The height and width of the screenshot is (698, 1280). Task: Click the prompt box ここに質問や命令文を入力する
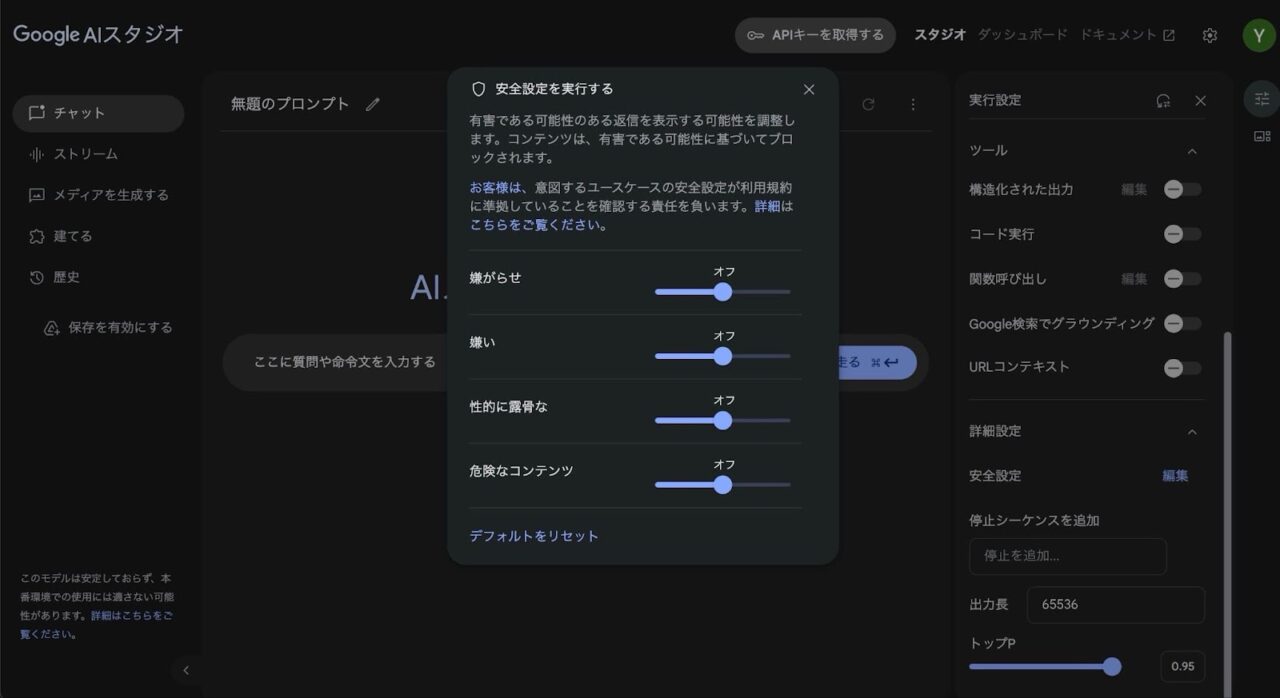point(345,362)
